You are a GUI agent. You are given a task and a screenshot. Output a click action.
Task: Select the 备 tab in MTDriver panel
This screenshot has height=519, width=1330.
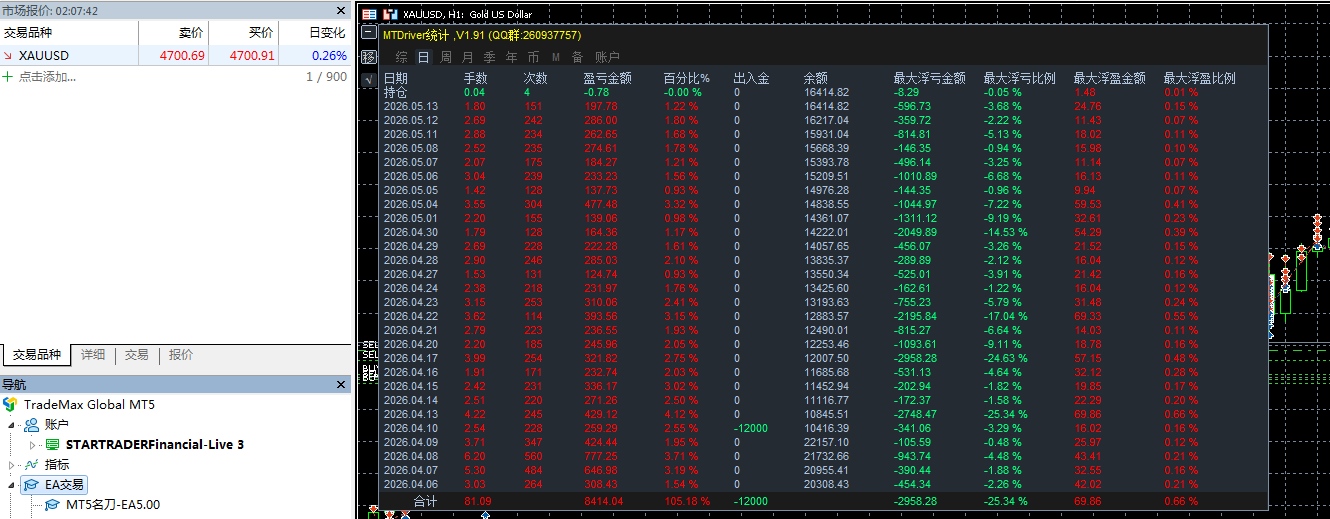tap(577, 57)
